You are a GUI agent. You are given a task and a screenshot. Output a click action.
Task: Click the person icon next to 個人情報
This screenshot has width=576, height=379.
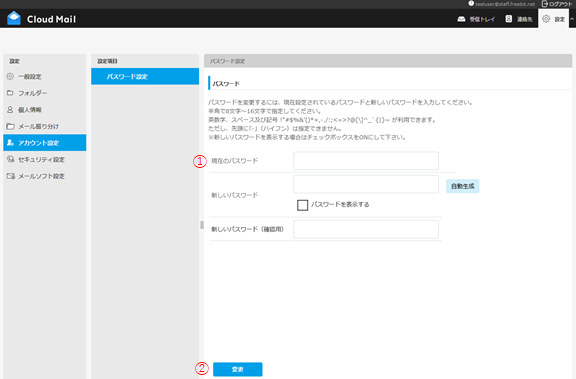click(x=10, y=109)
